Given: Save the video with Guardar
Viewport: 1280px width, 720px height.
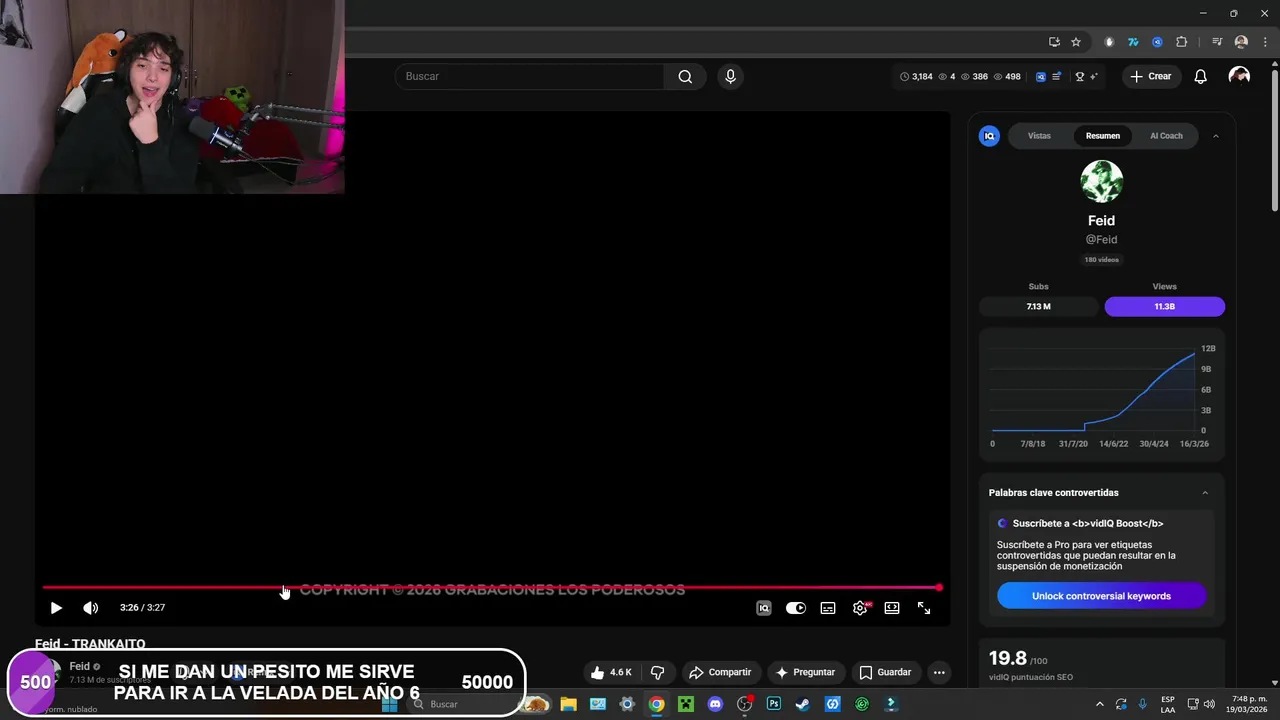Looking at the screenshot, I should click(885, 673).
